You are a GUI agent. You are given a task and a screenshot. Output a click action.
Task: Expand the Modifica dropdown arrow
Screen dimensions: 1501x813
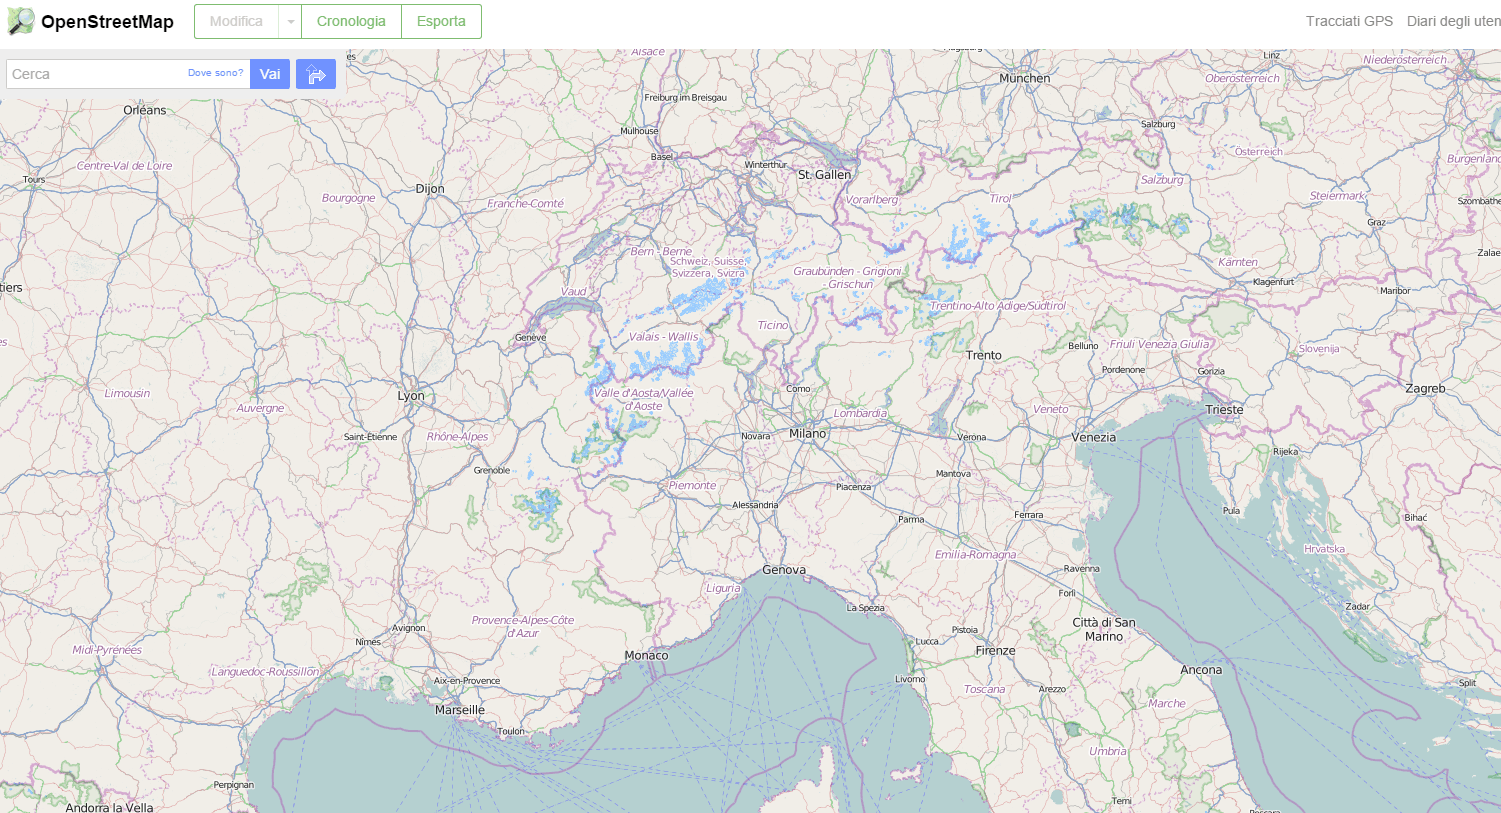coord(290,22)
